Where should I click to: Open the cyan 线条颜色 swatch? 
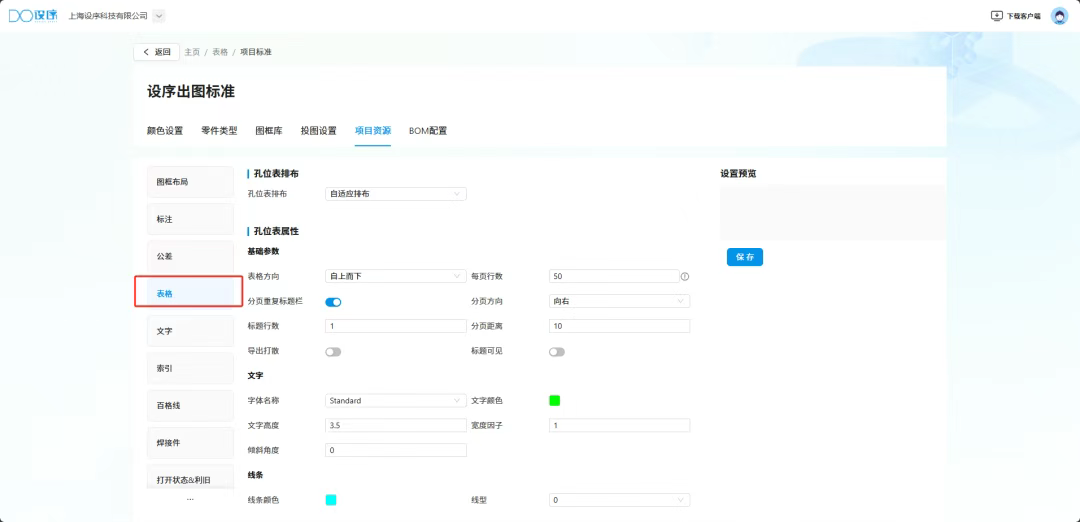[x=331, y=500]
